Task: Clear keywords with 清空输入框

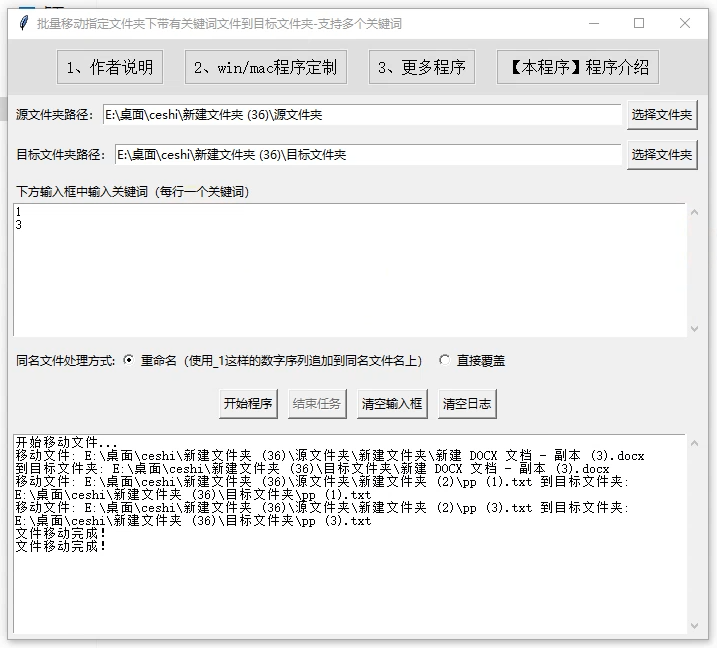Action: tap(392, 403)
